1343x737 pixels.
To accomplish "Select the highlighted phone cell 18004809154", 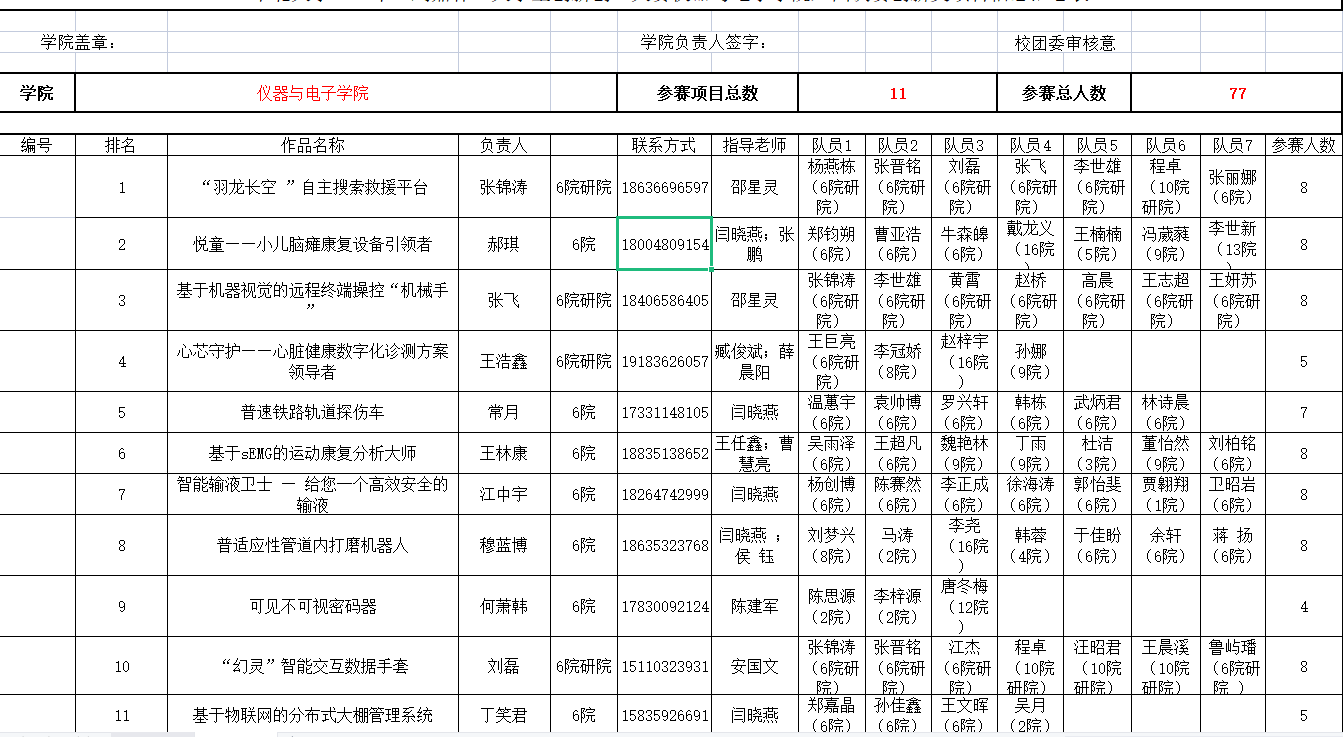I will coord(664,244).
